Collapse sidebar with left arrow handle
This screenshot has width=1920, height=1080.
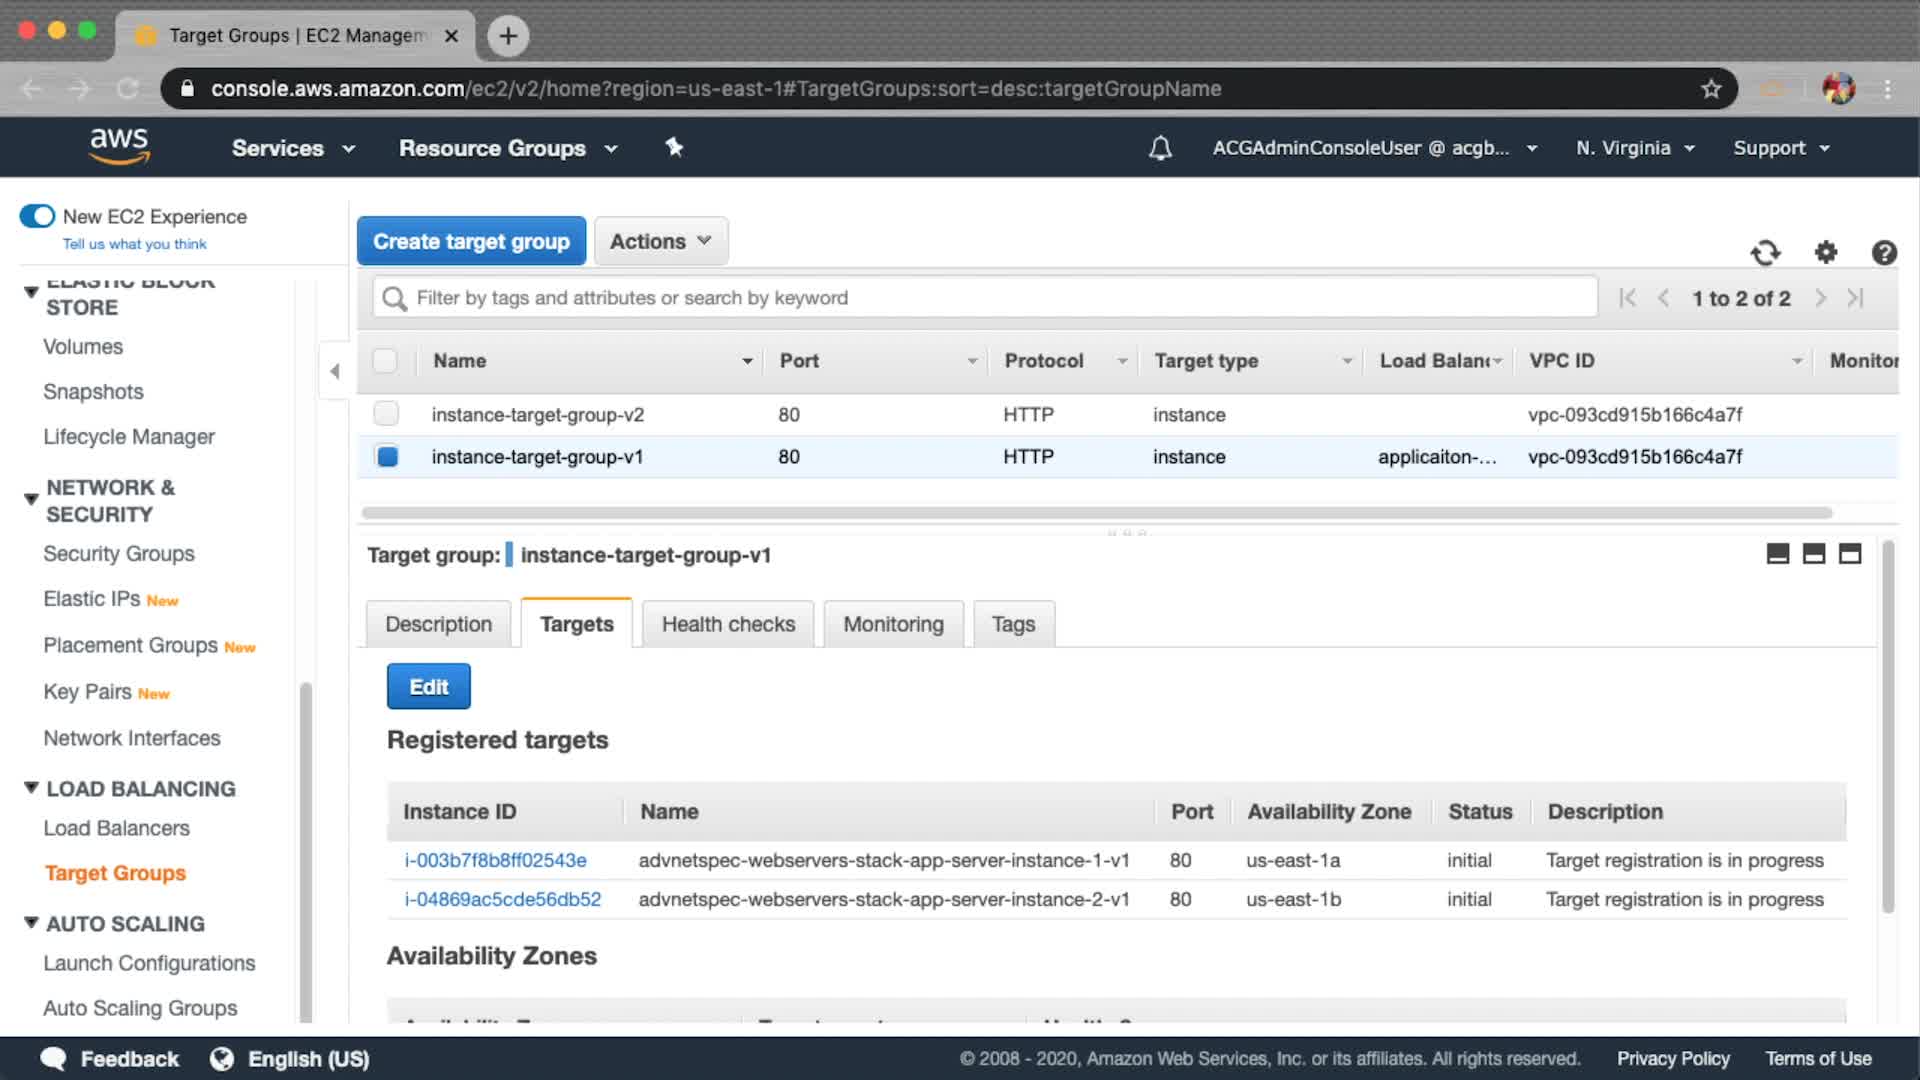click(x=335, y=371)
